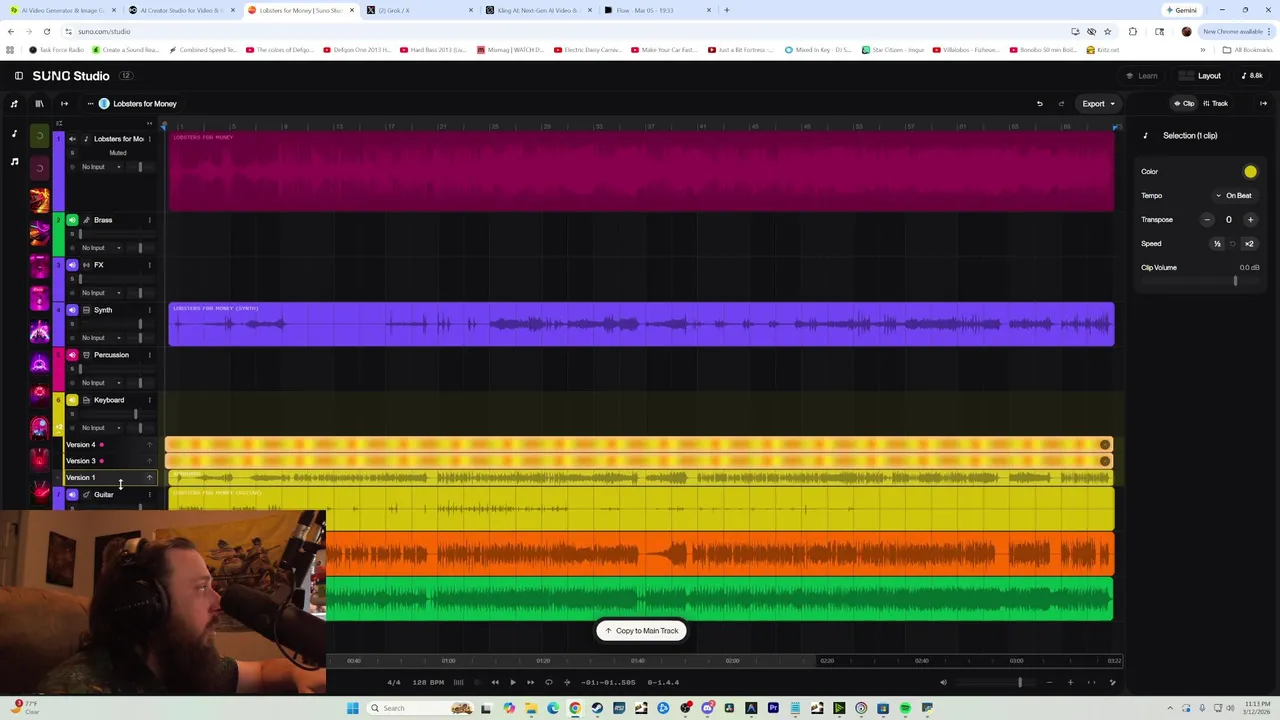Toggle the Suno Studio sidebar panel icon
The width and height of the screenshot is (1280, 720).
click(x=18, y=76)
